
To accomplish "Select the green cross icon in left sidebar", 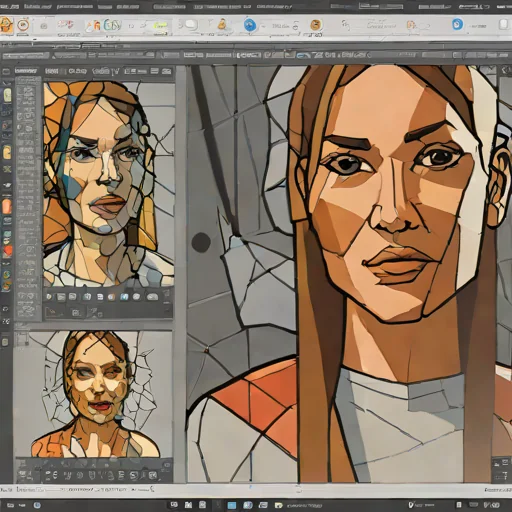I will click(x=7, y=169).
